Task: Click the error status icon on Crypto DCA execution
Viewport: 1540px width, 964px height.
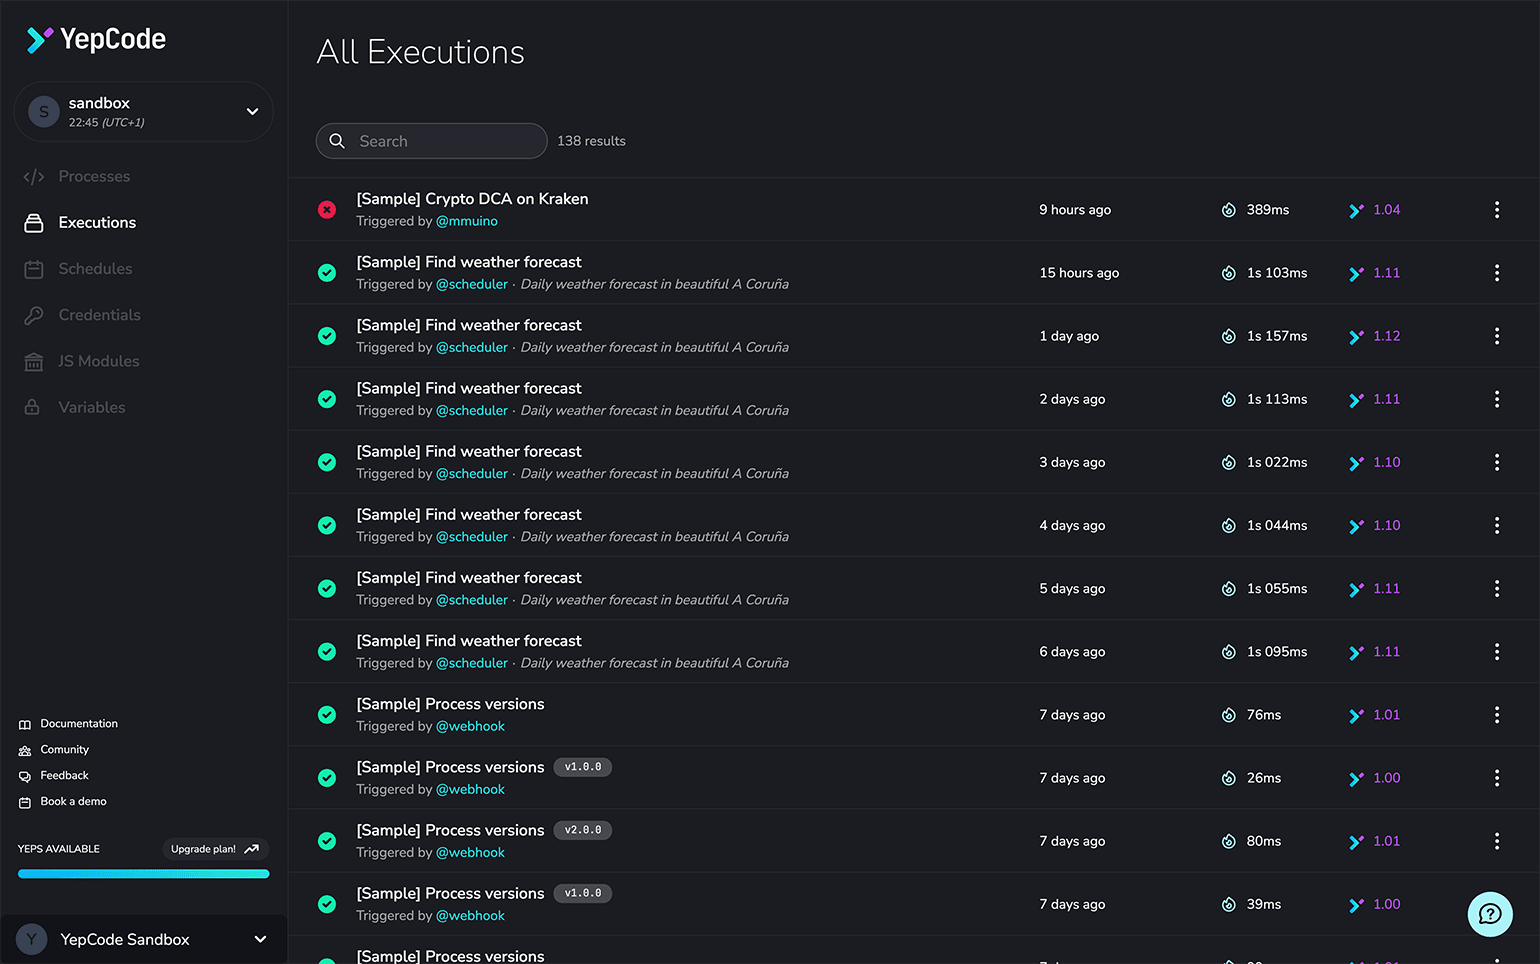Action: [x=327, y=210]
